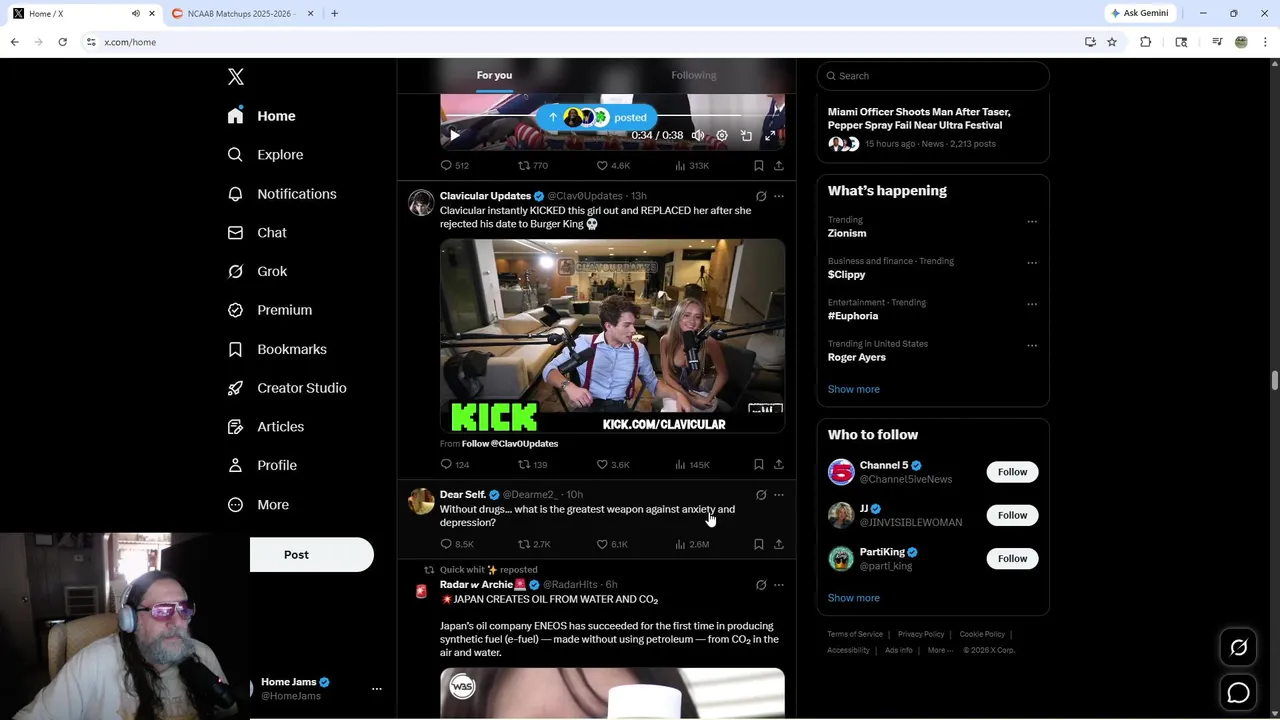Open Roger Ayers trend more options
The width and height of the screenshot is (1280, 720).
tap(1032, 346)
